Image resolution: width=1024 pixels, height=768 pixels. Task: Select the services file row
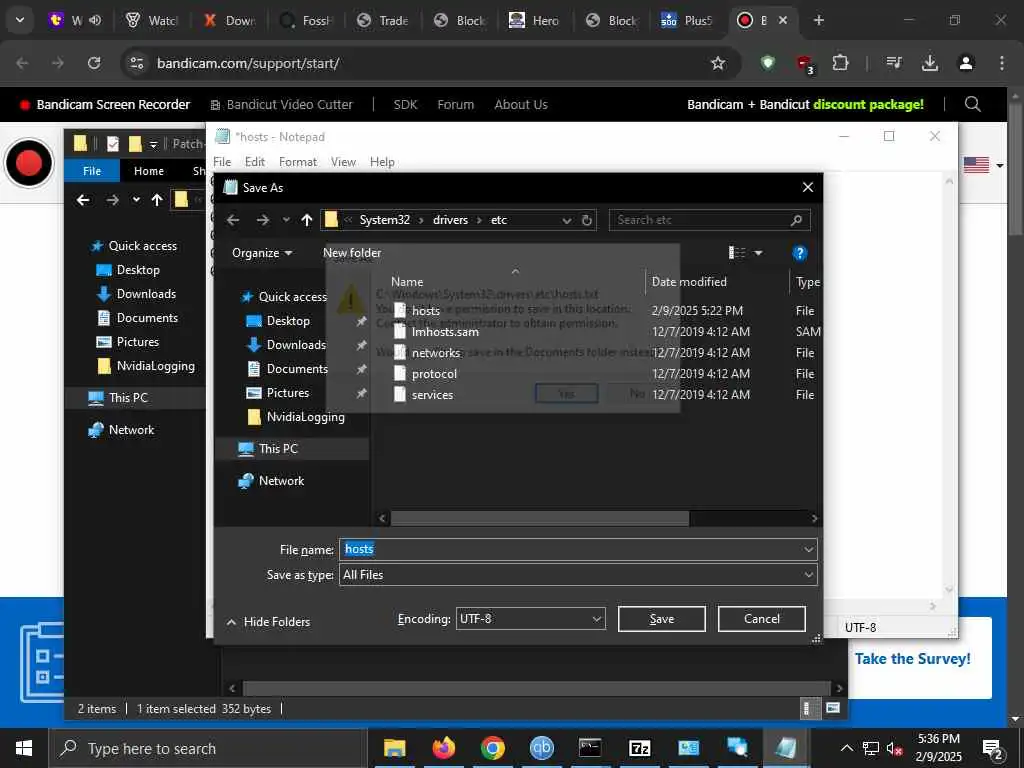pyautogui.click(x=432, y=394)
